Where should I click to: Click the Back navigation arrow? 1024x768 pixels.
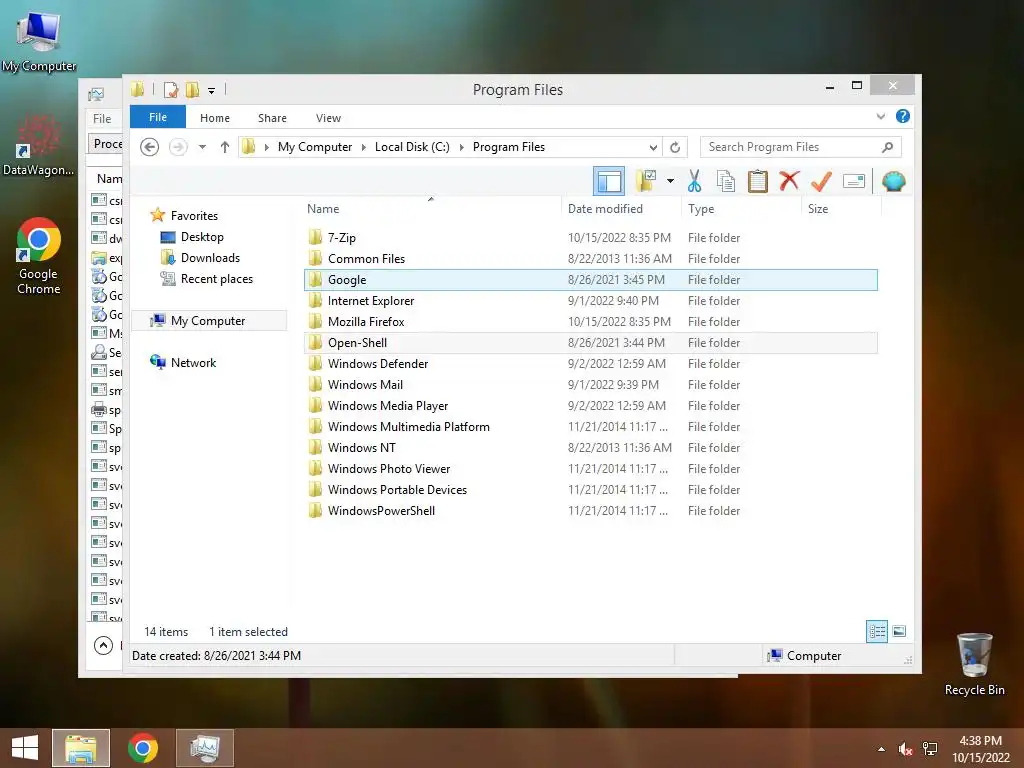pos(150,147)
